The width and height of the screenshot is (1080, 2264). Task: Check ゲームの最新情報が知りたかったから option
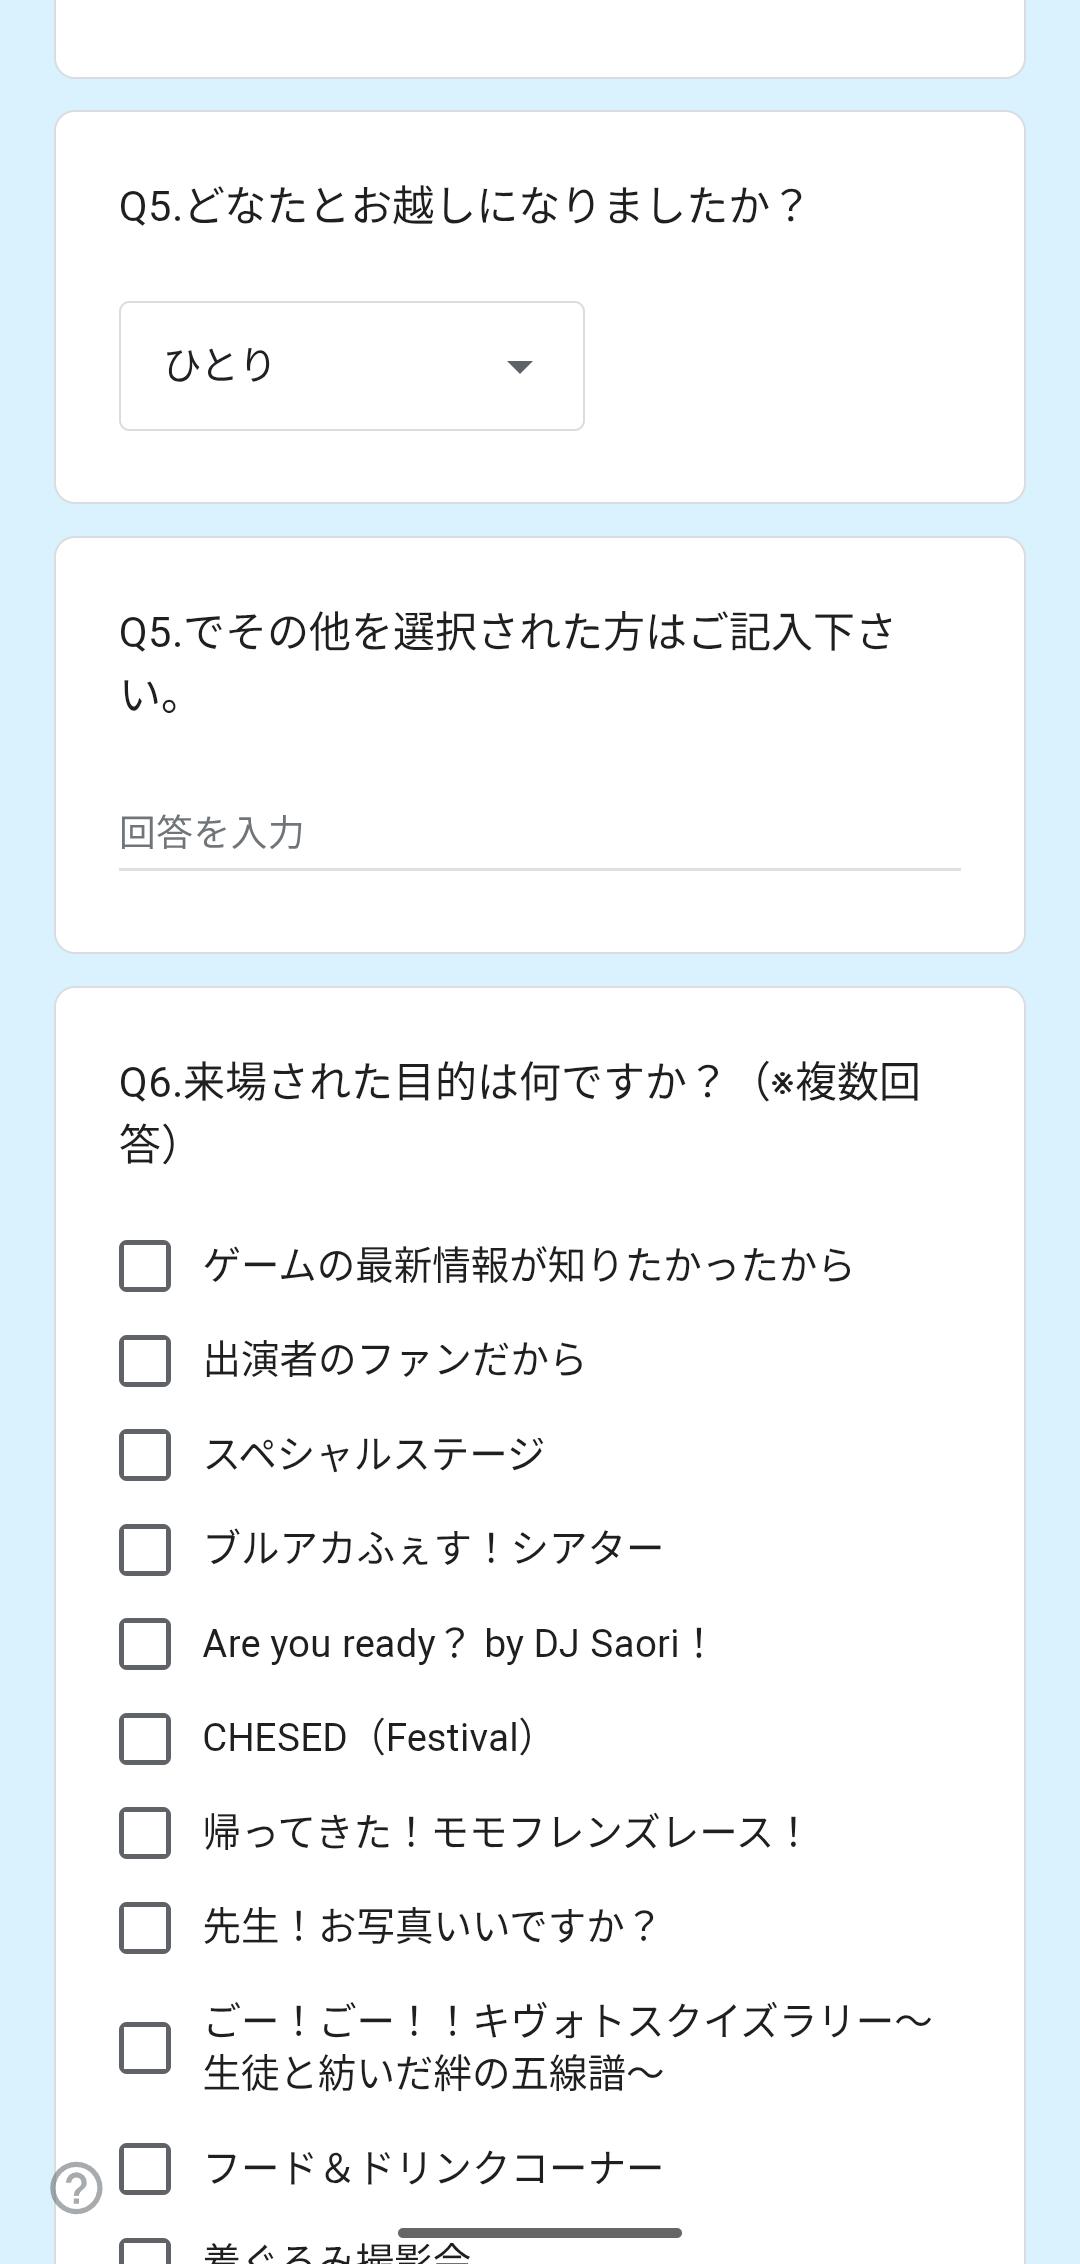pyautogui.click(x=145, y=1266)
